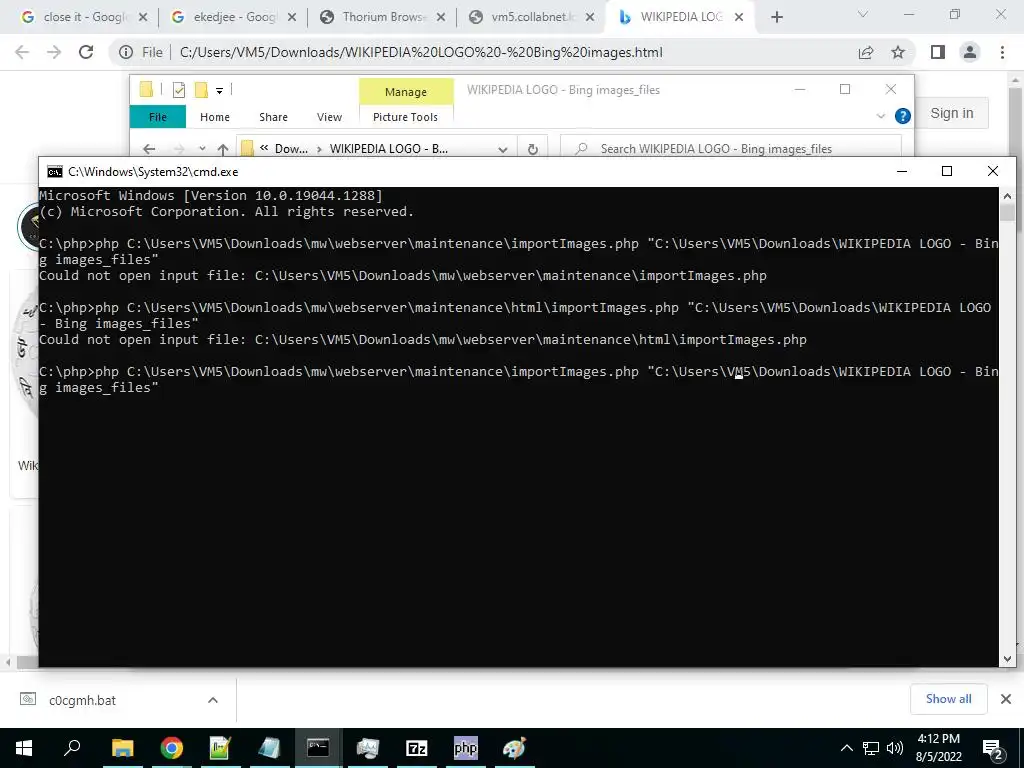Open Explorer recent locations dropdown
Image resolution: width=1024 pixels, height=768 pixels.
tap(202, 149)
